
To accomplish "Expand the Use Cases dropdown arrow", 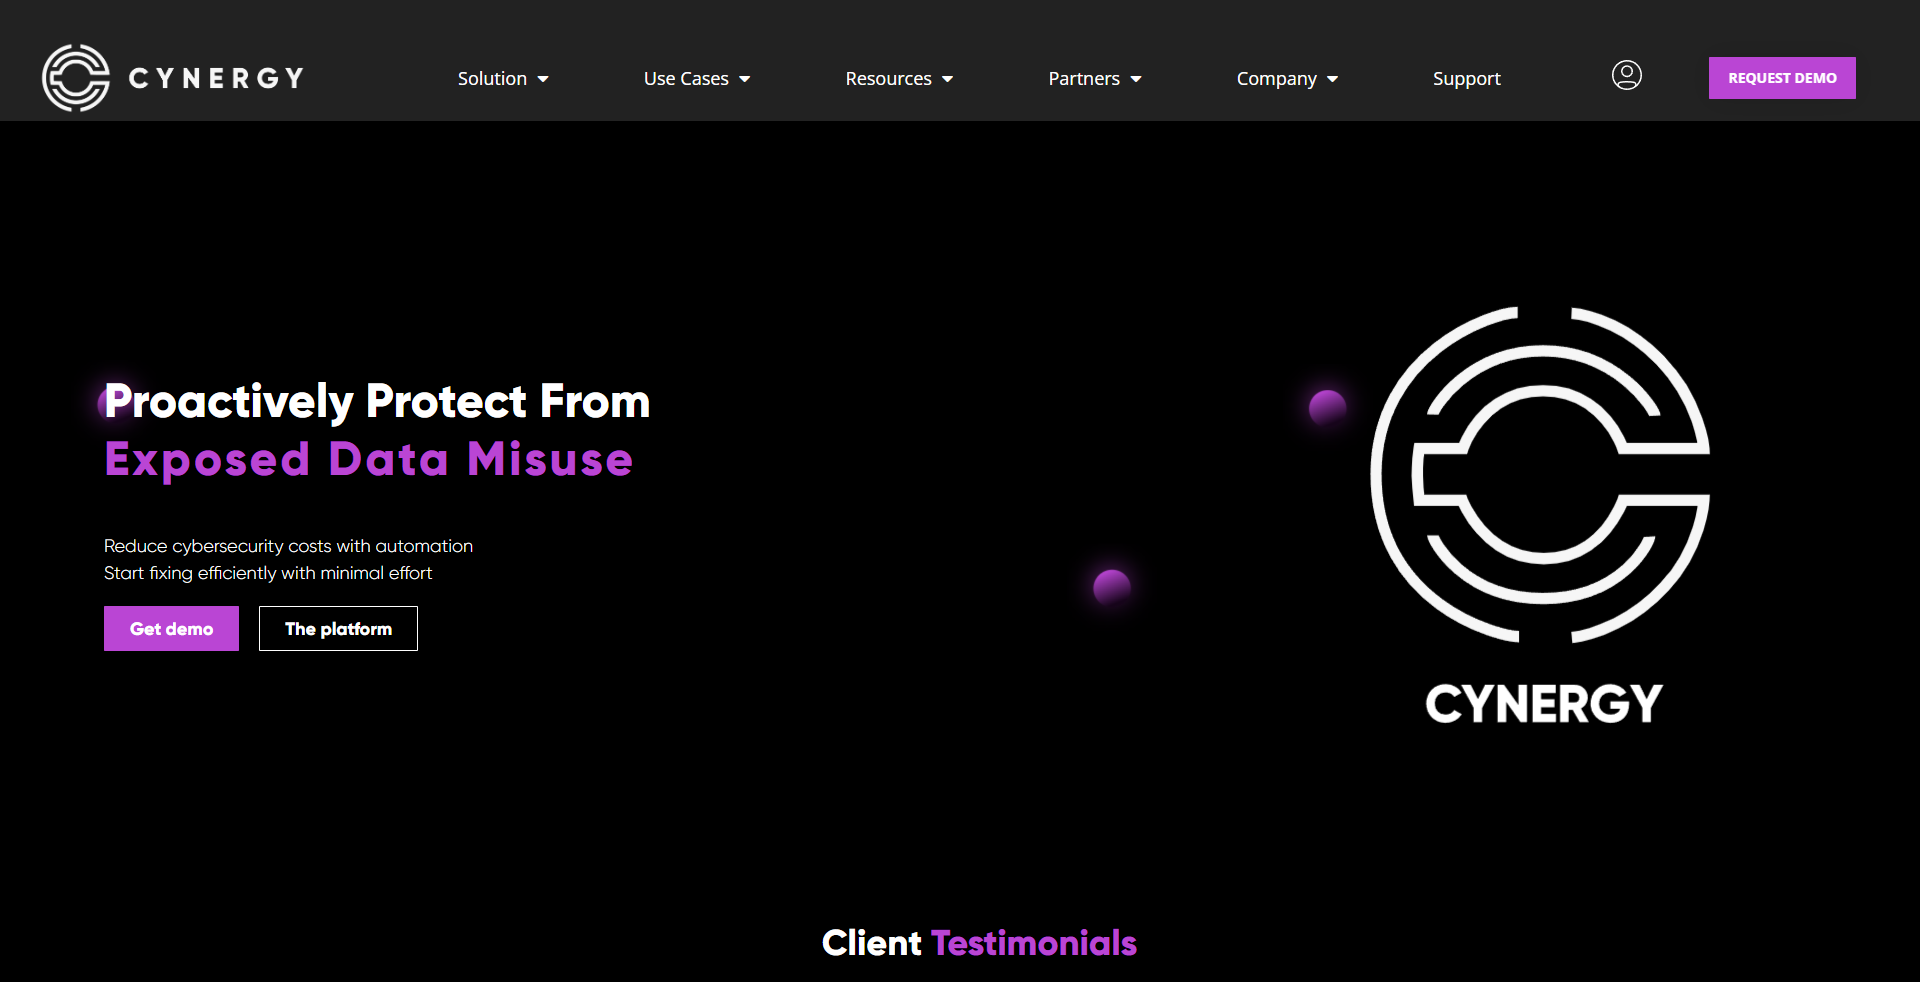I will [x=745, y=79].
